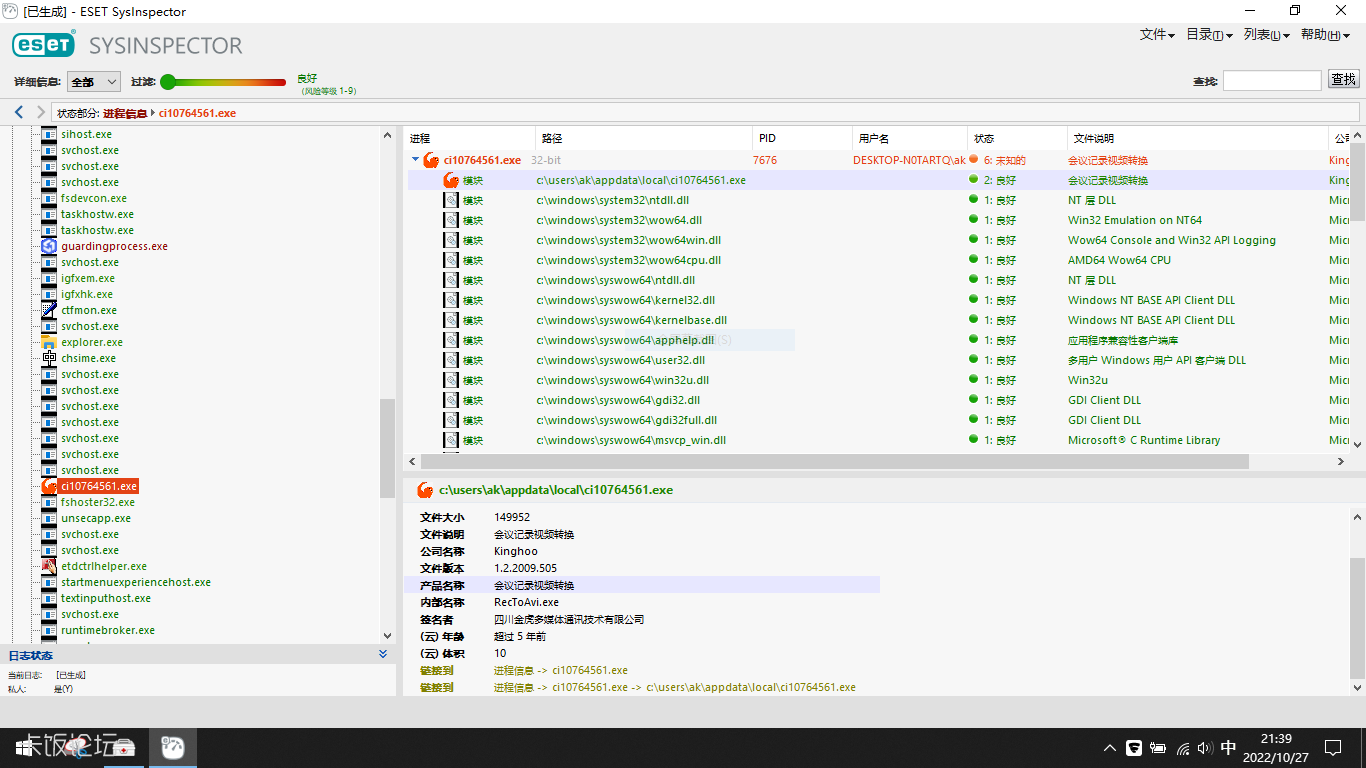Select textinputhost.exe in the process tree
This screenshot has width=1366, height=768.
point(105,598)
